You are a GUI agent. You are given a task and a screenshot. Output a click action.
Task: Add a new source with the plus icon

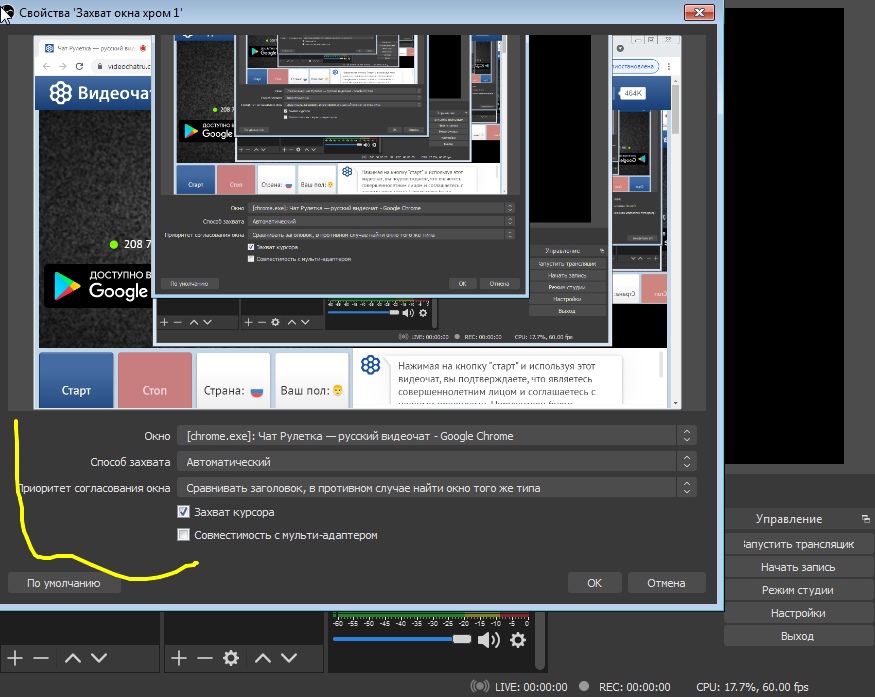point(179,658)
